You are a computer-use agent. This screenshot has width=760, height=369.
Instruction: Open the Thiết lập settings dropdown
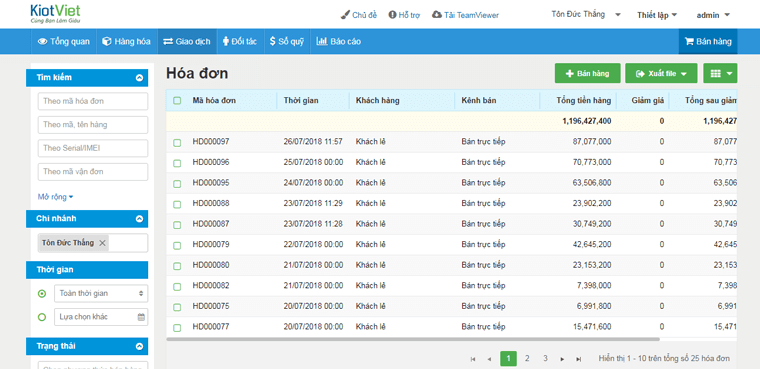click(657, 15)
